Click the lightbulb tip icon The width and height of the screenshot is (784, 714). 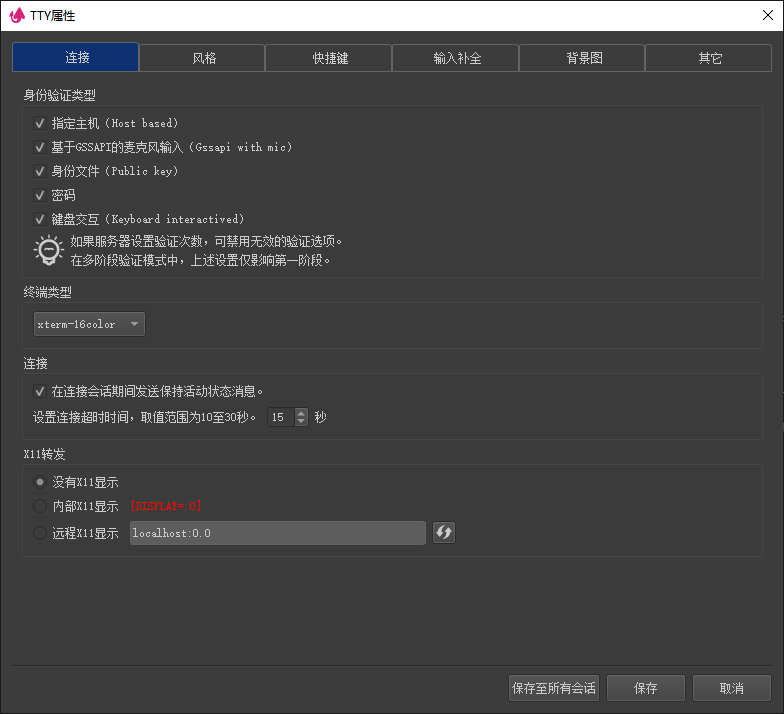tap(48, 250)
